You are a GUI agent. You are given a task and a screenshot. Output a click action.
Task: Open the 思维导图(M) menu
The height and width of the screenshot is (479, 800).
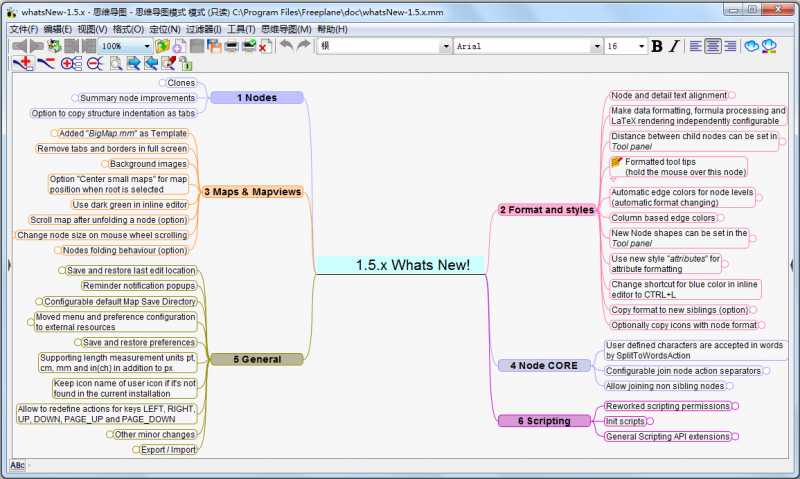[x=286, y=29]
